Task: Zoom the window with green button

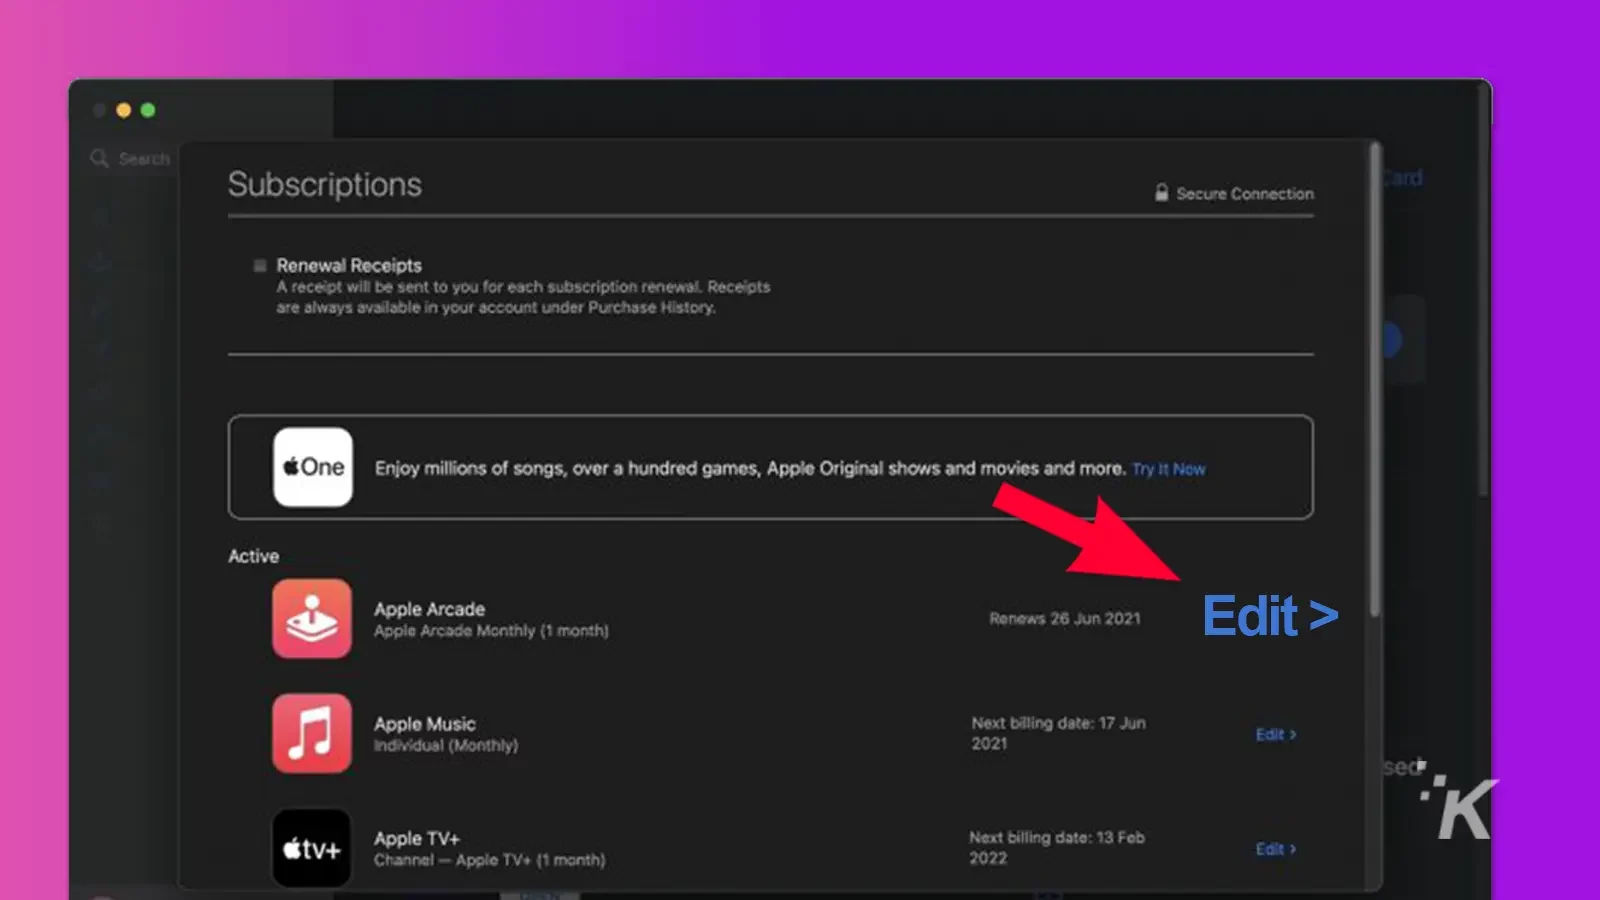Action: click(x=148, y=110)
